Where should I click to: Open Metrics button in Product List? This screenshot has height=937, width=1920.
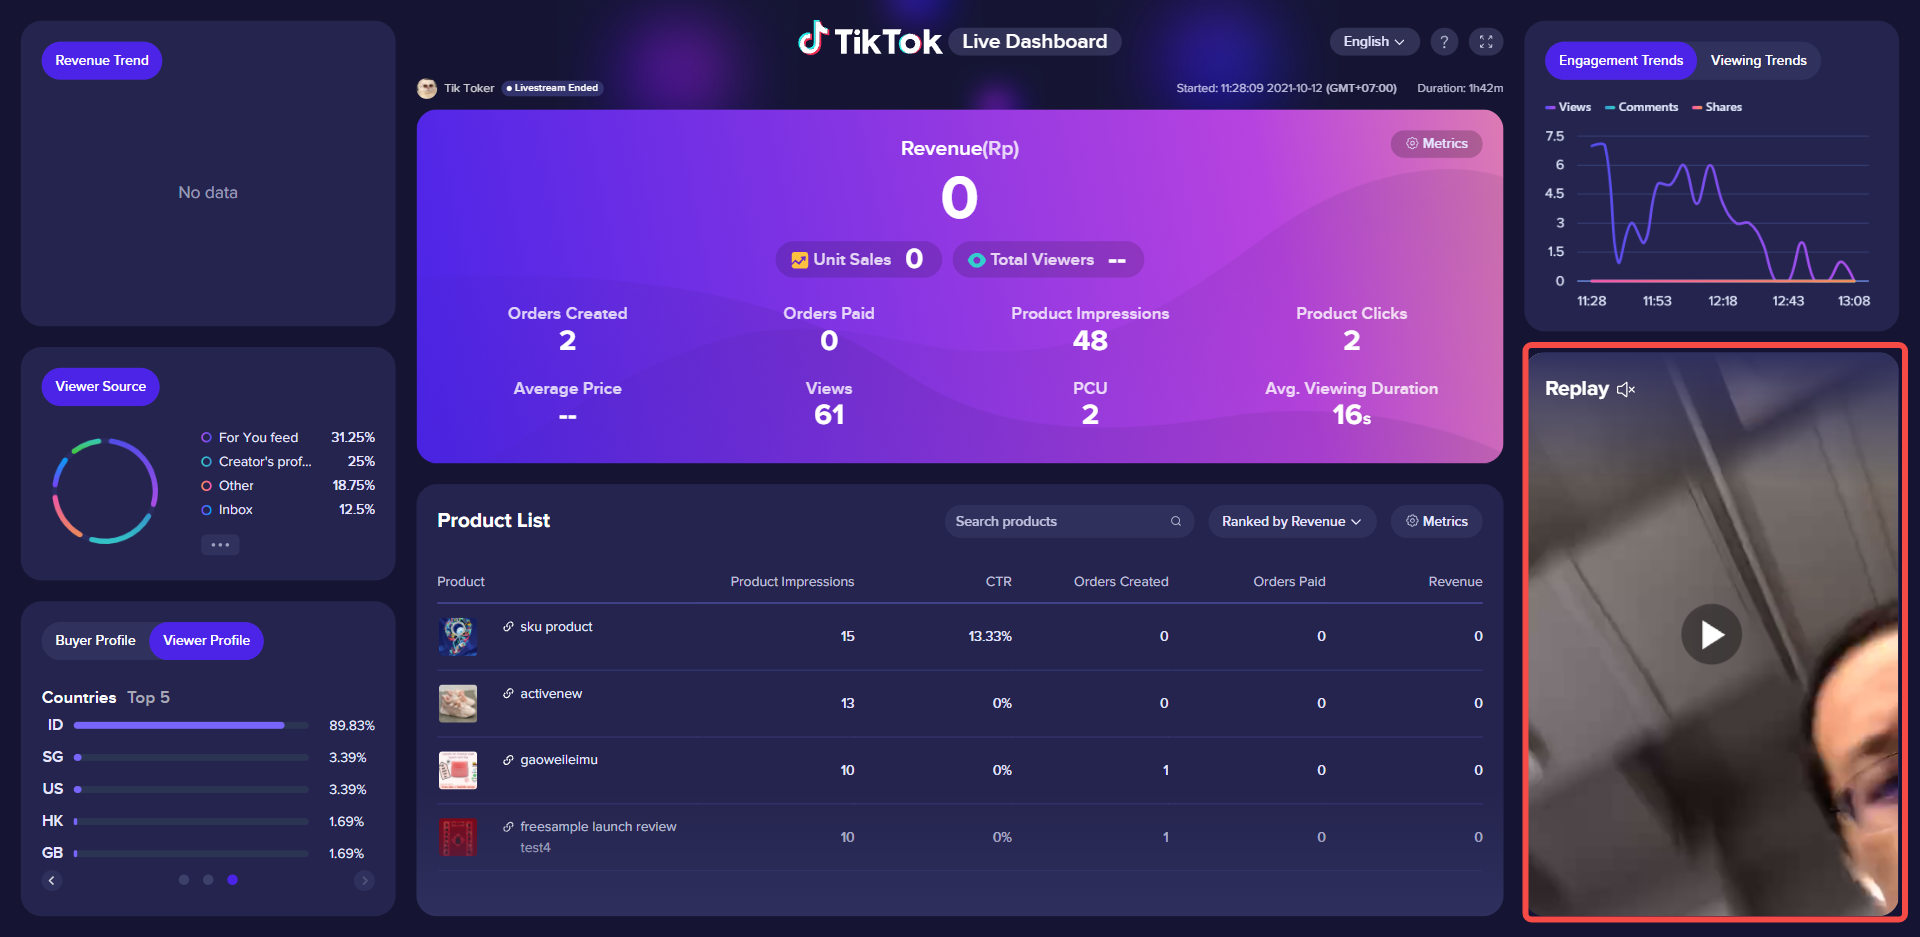(1436, 521)
